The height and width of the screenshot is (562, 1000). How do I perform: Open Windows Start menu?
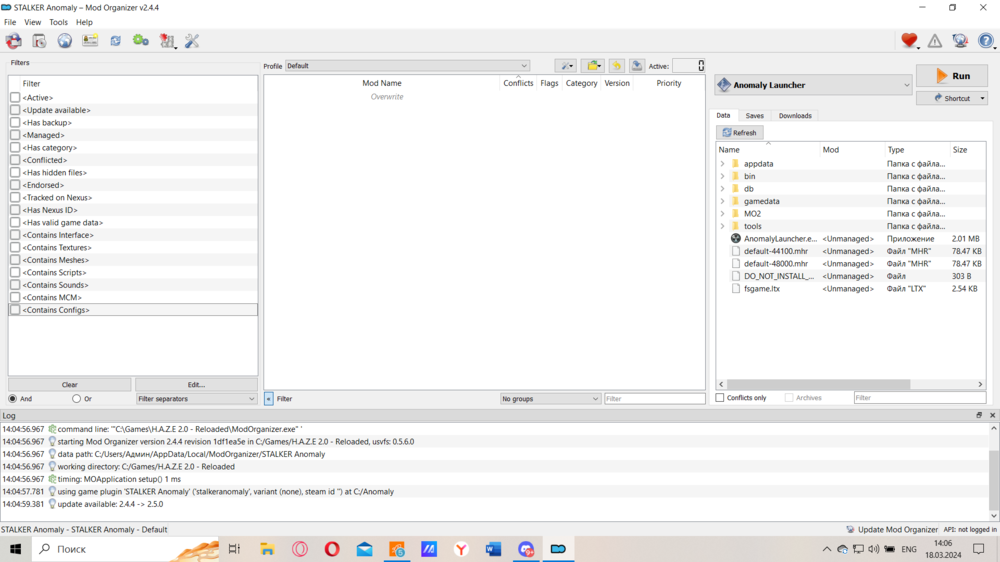[15, 549]
